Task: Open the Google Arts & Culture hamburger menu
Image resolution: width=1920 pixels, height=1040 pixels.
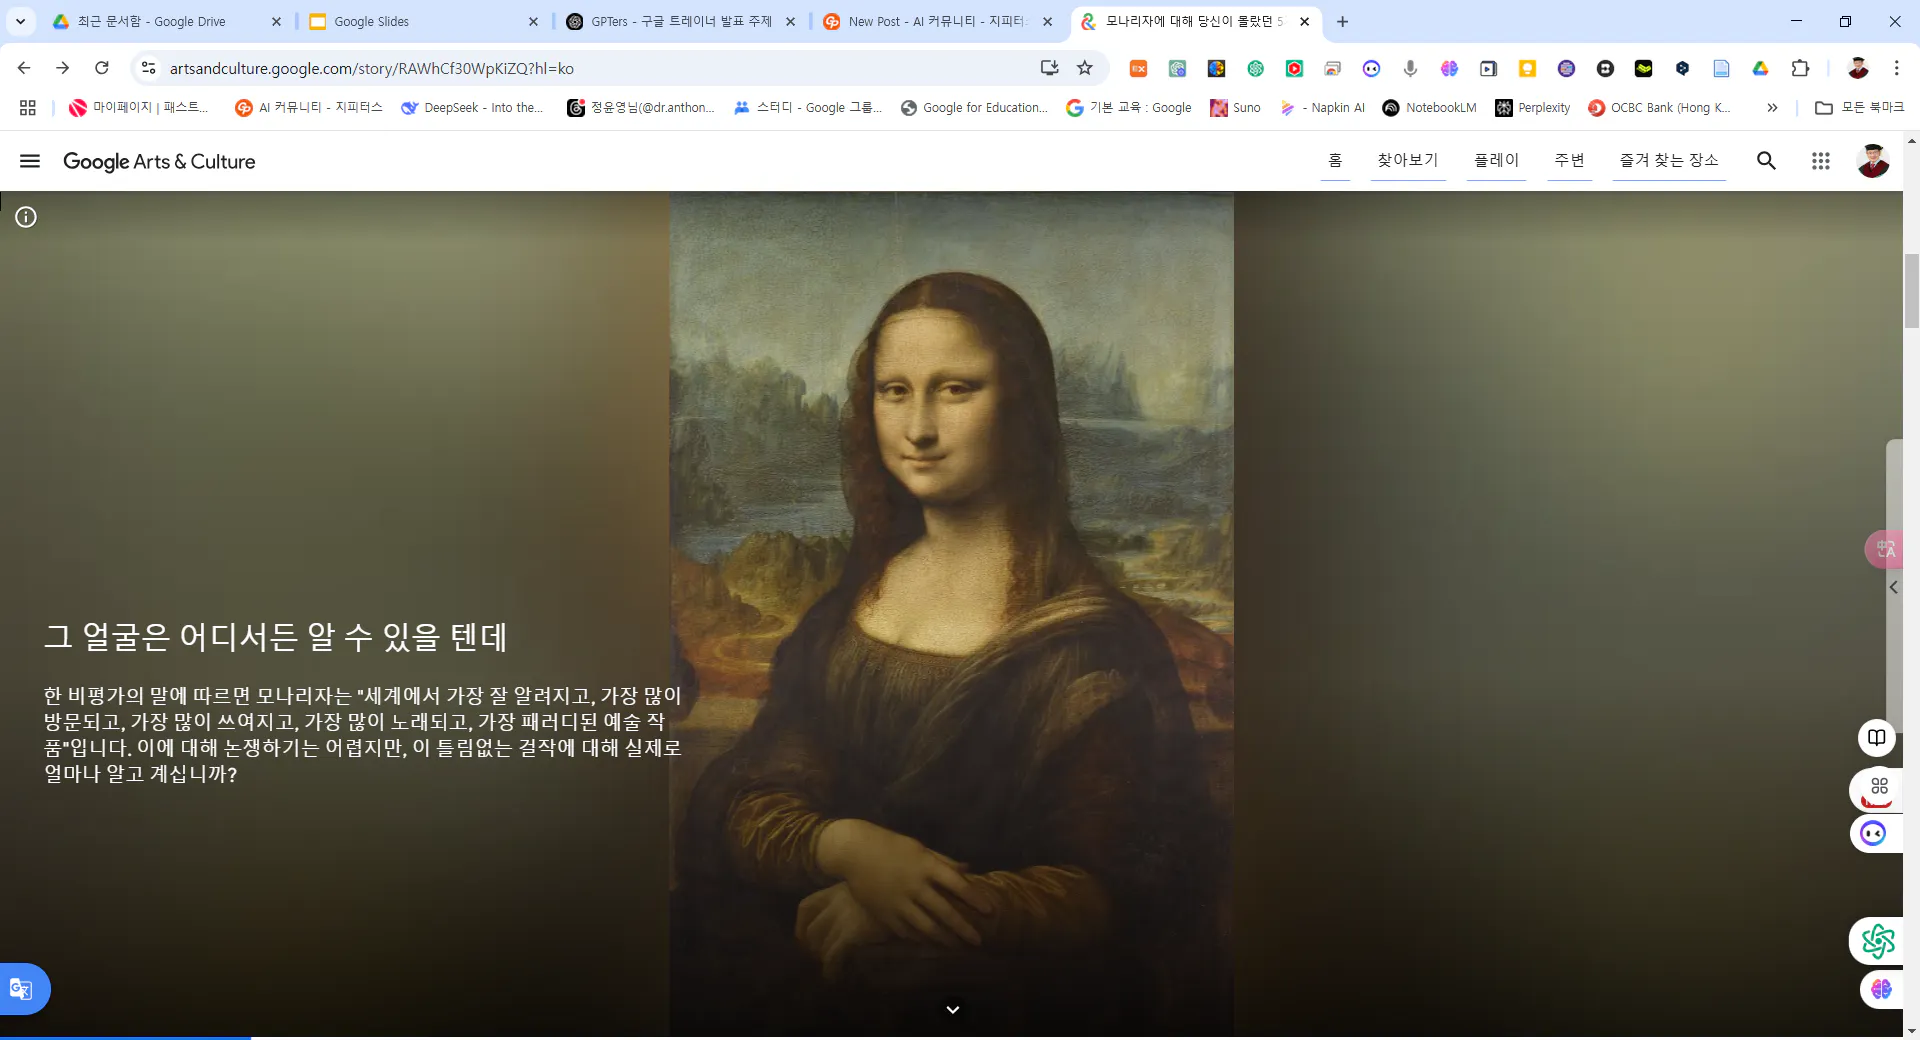Action: pyautogui.click(x=30, y=161)
